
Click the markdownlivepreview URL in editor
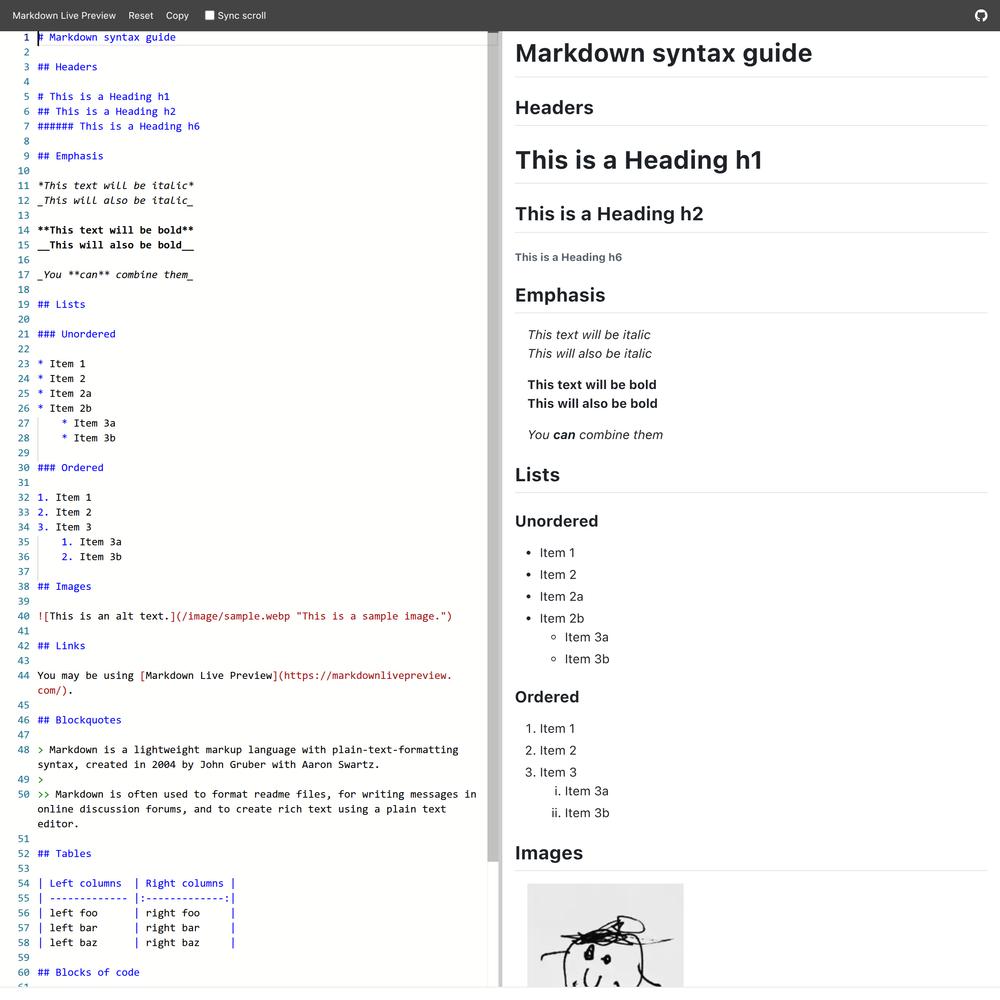tap(367, 675)
